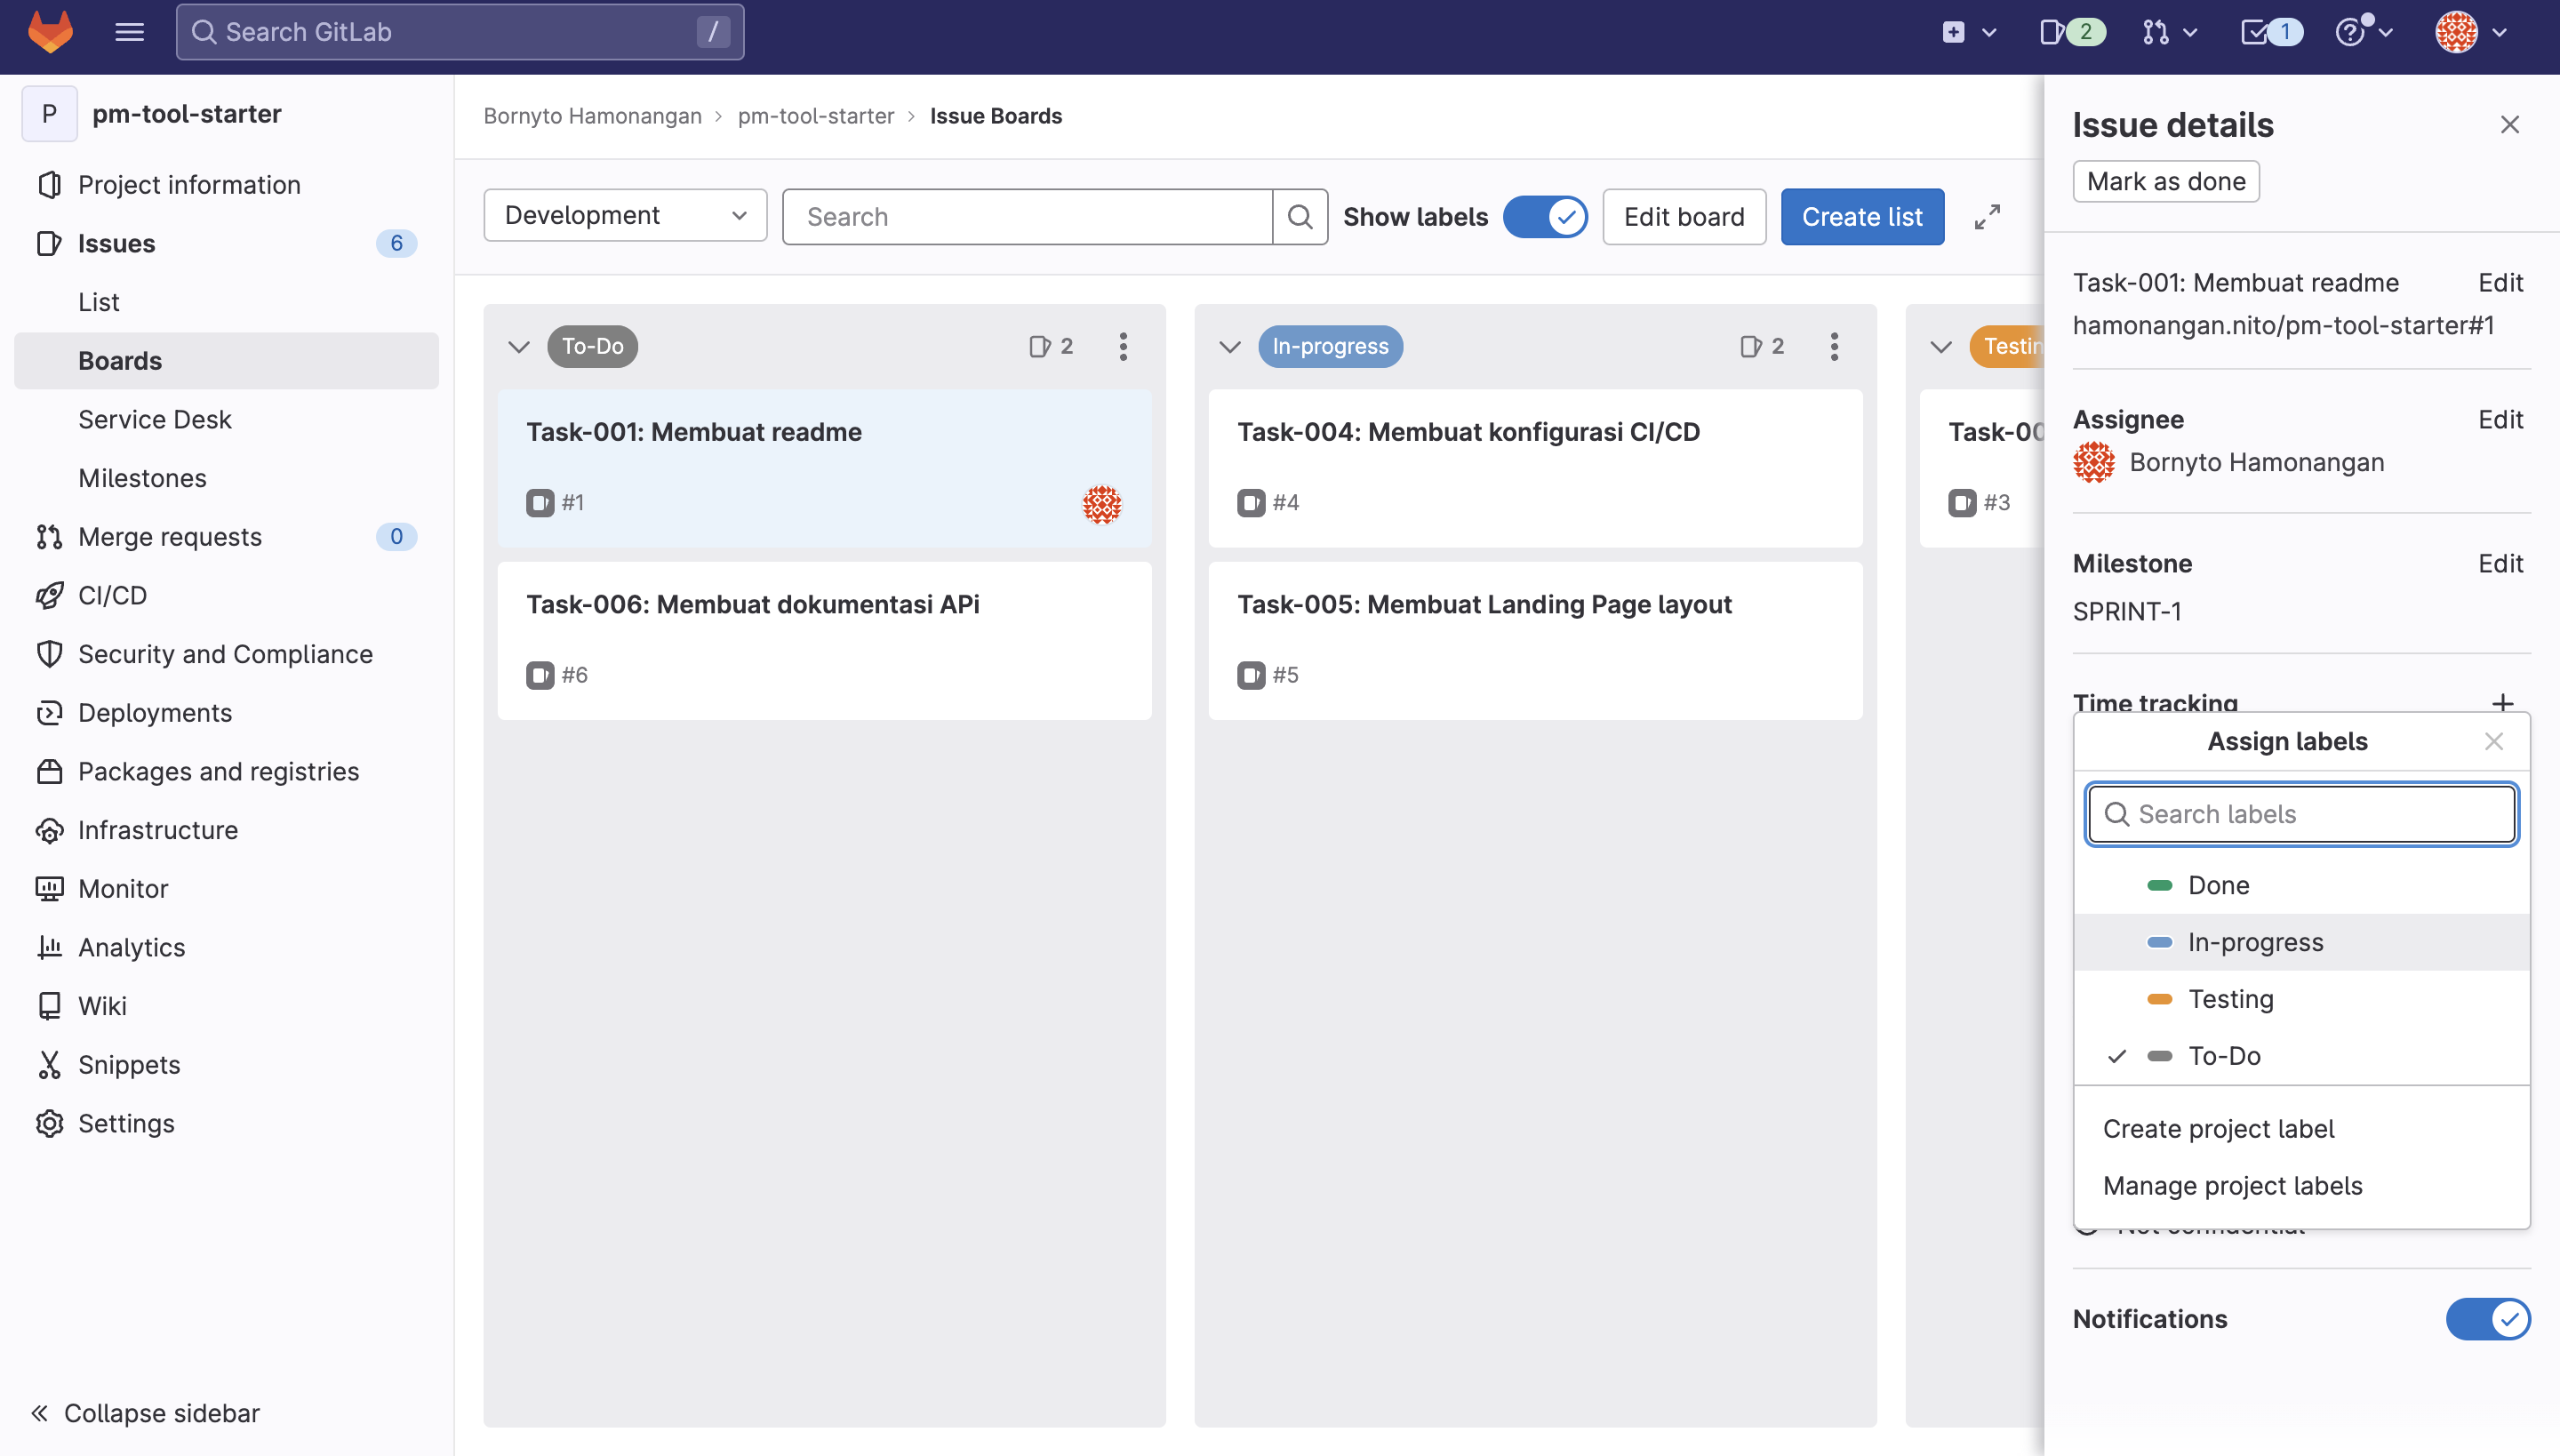
Task: Expand the Development board dropdown
Action: (x=624, y=216)
